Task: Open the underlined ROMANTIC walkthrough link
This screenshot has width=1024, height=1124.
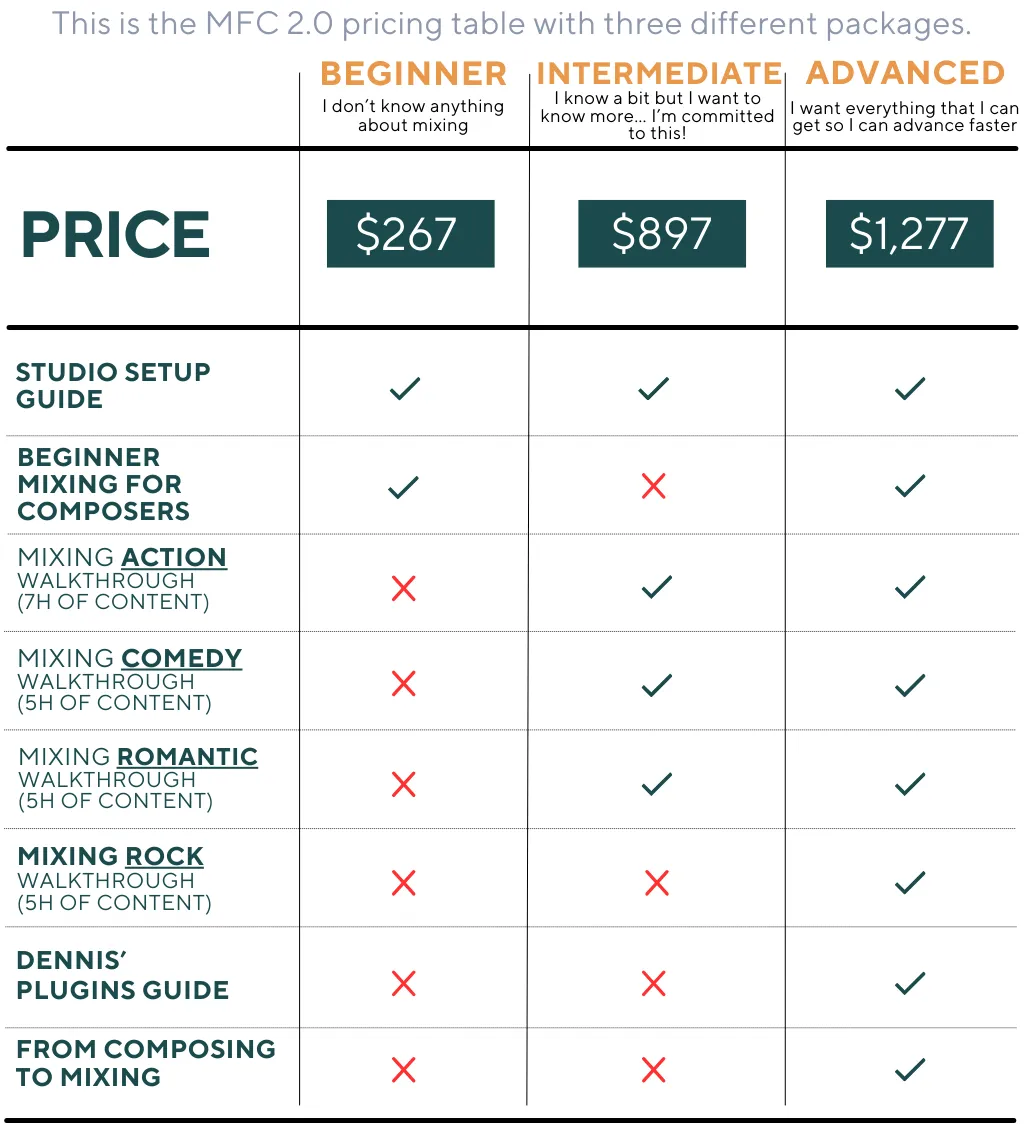Action: click(187, 757)
